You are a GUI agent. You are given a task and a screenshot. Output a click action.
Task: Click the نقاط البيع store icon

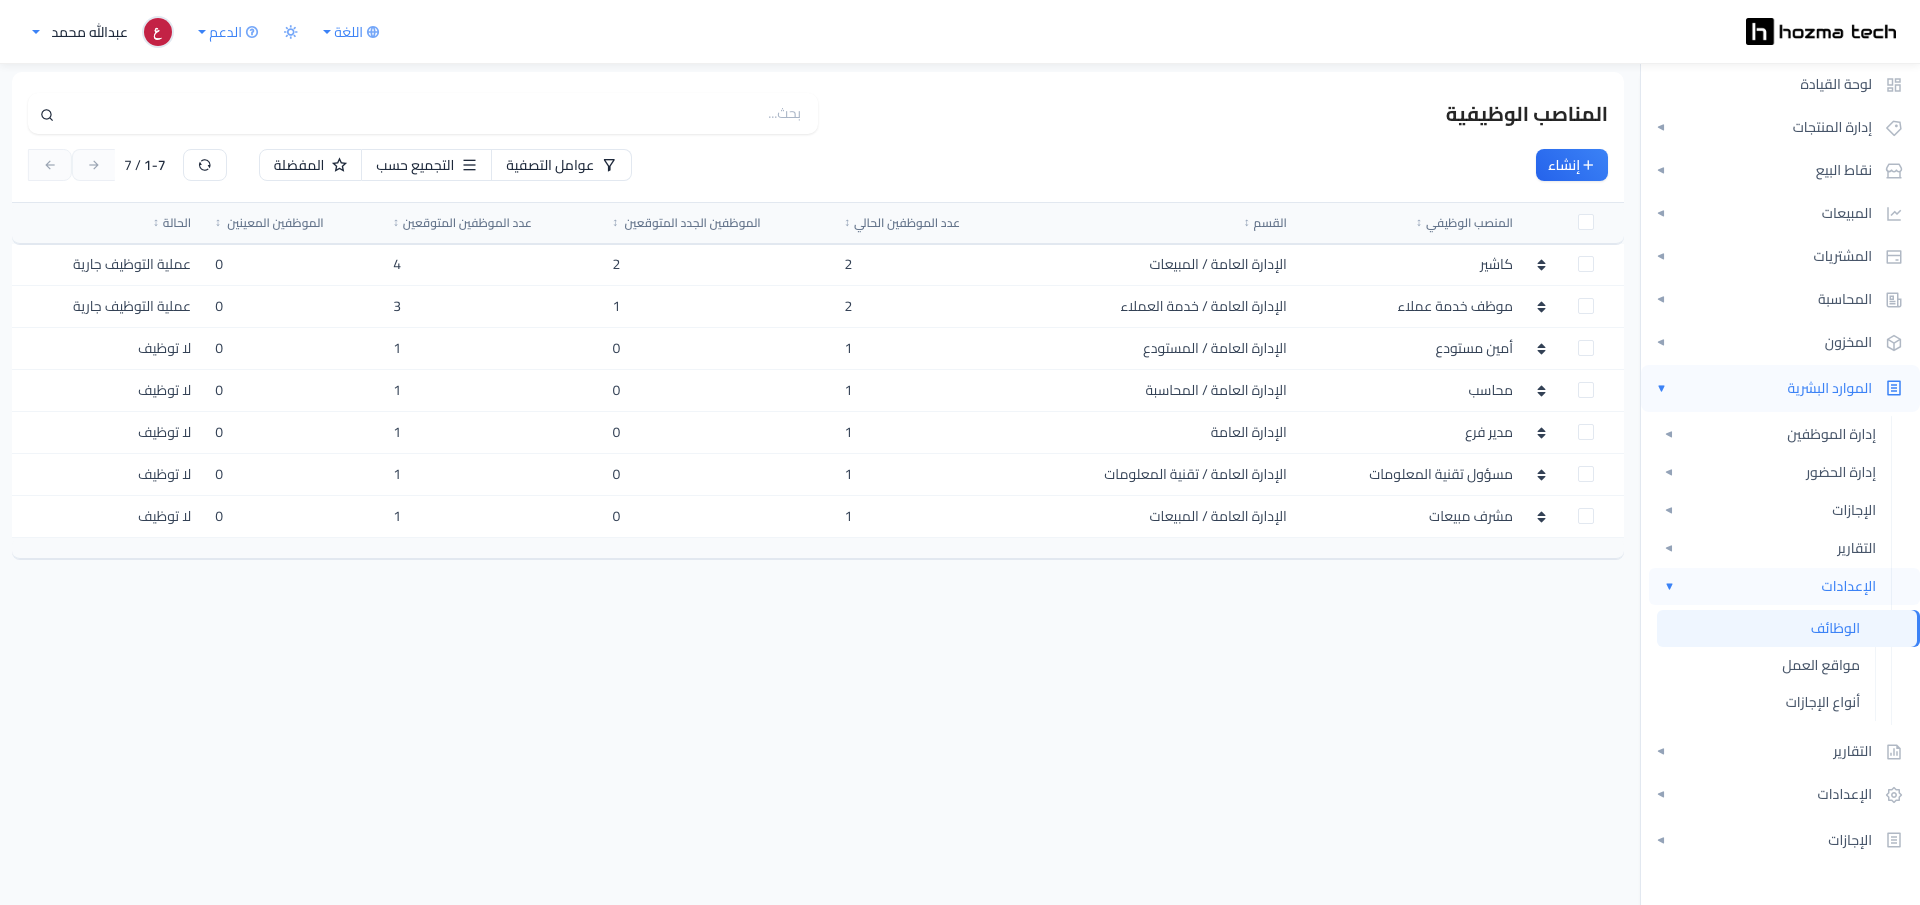pyautogui.click(x=1893, y=171)
